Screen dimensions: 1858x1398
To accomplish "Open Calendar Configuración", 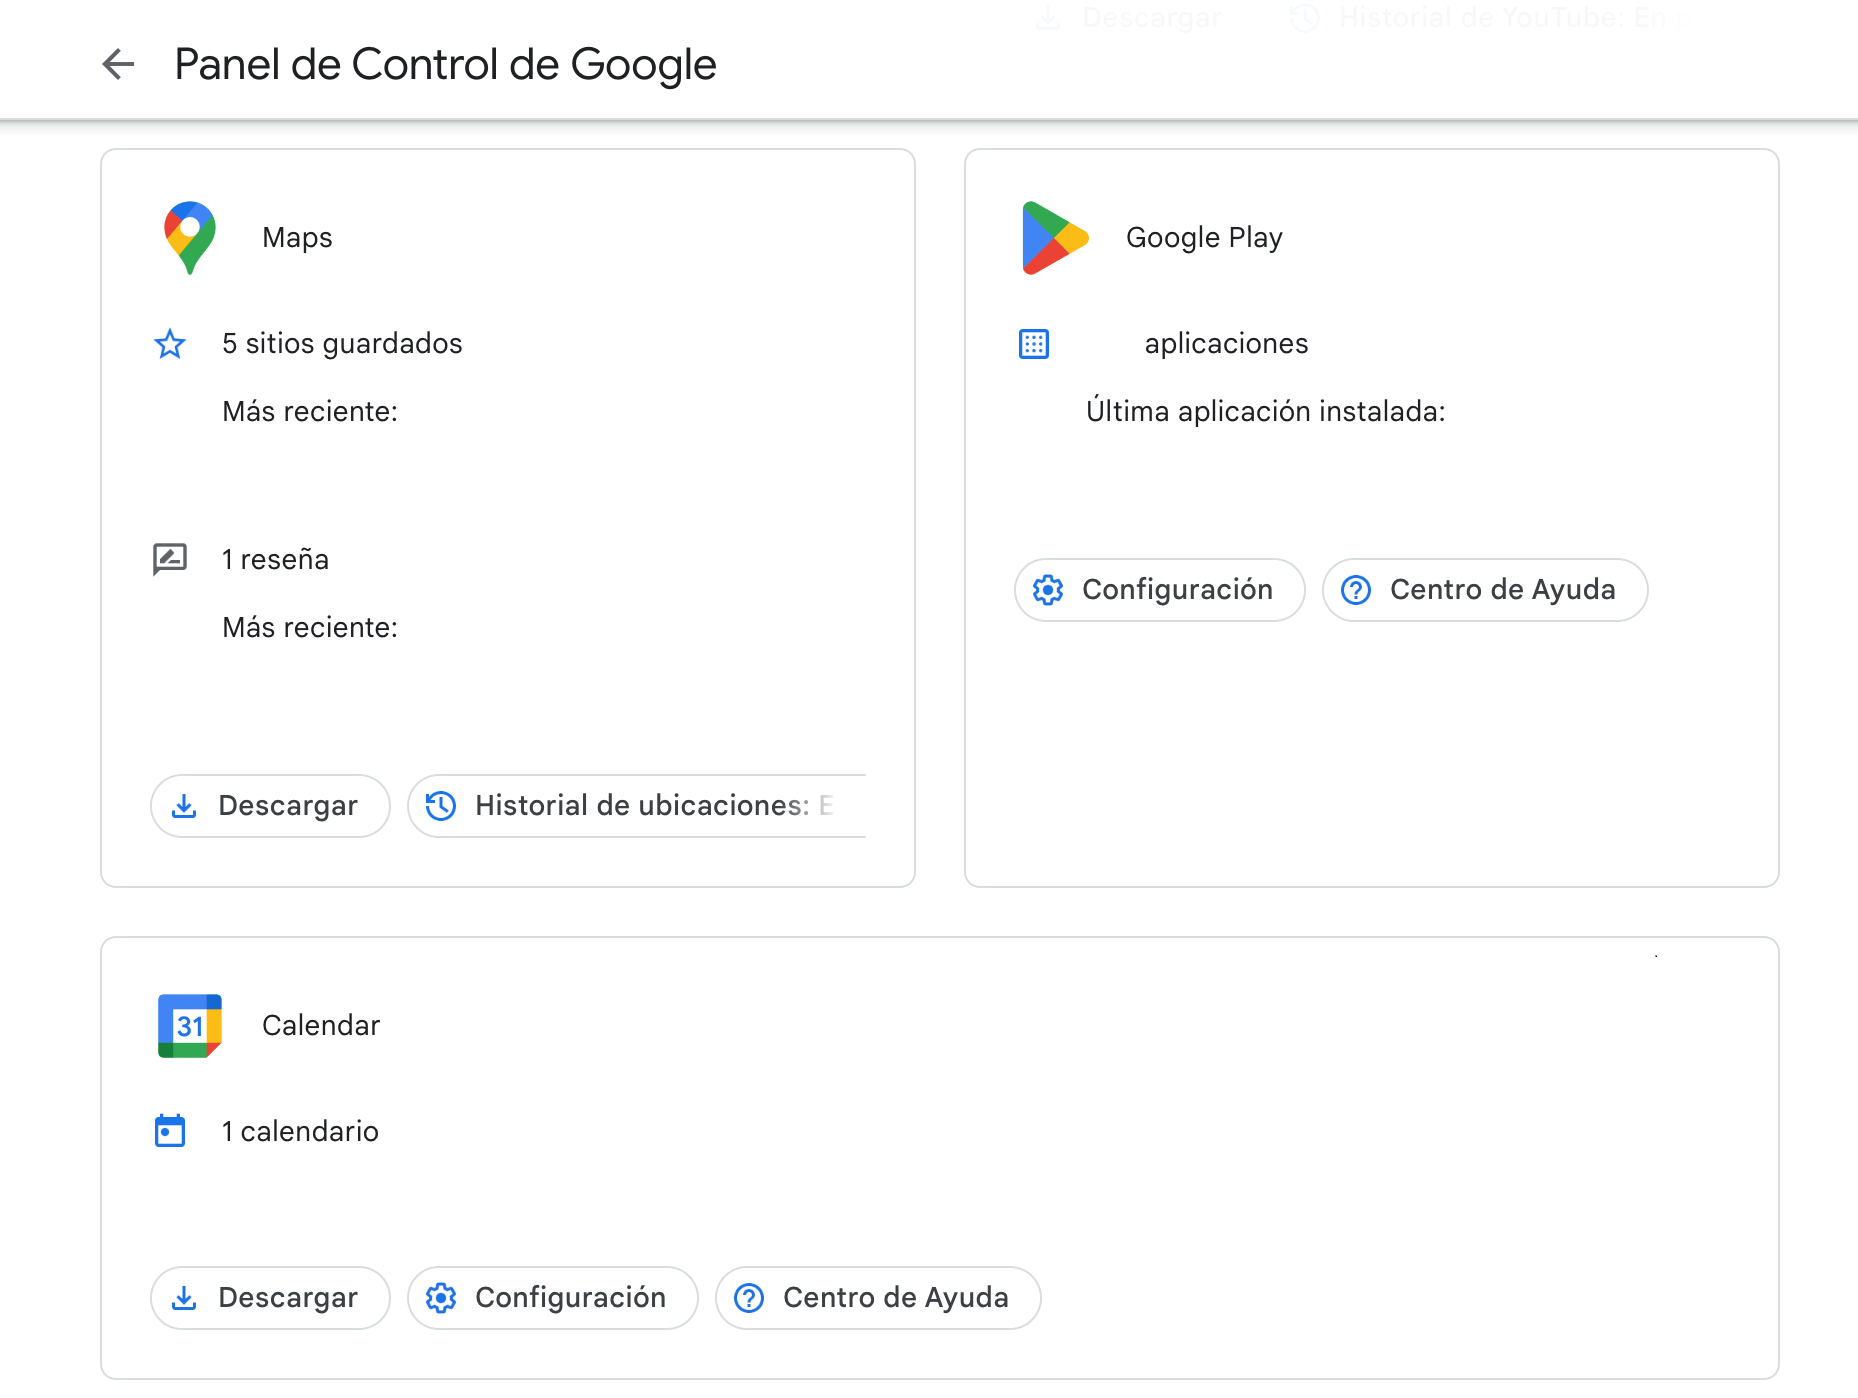I will click(553, 1298).
